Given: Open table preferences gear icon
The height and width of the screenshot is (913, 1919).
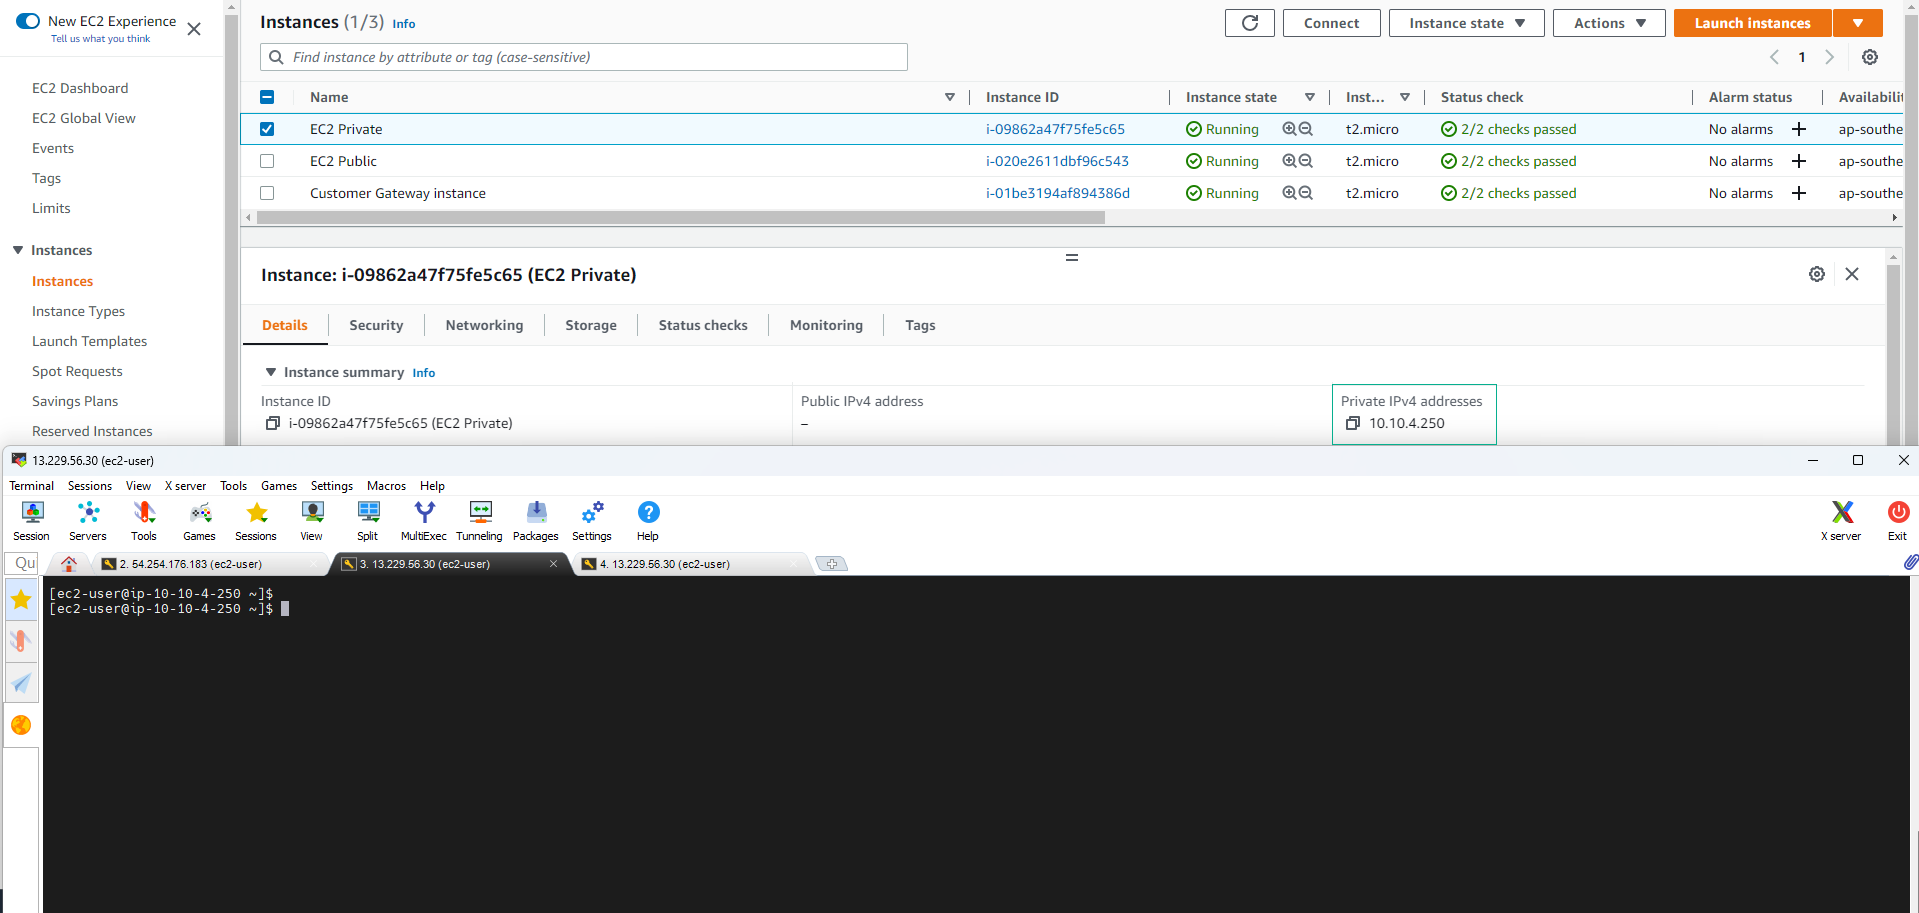Looking at the screenshot, I should [x=1870, y=57].
